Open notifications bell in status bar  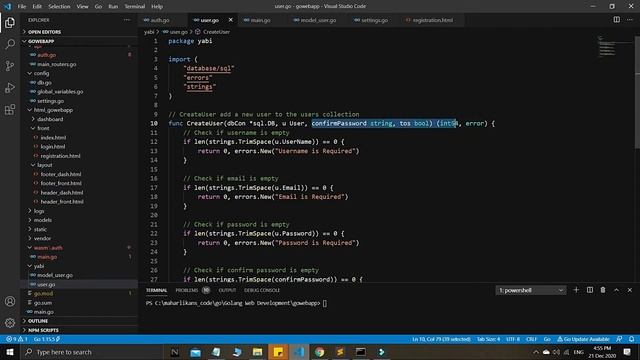tap(631, 339)
